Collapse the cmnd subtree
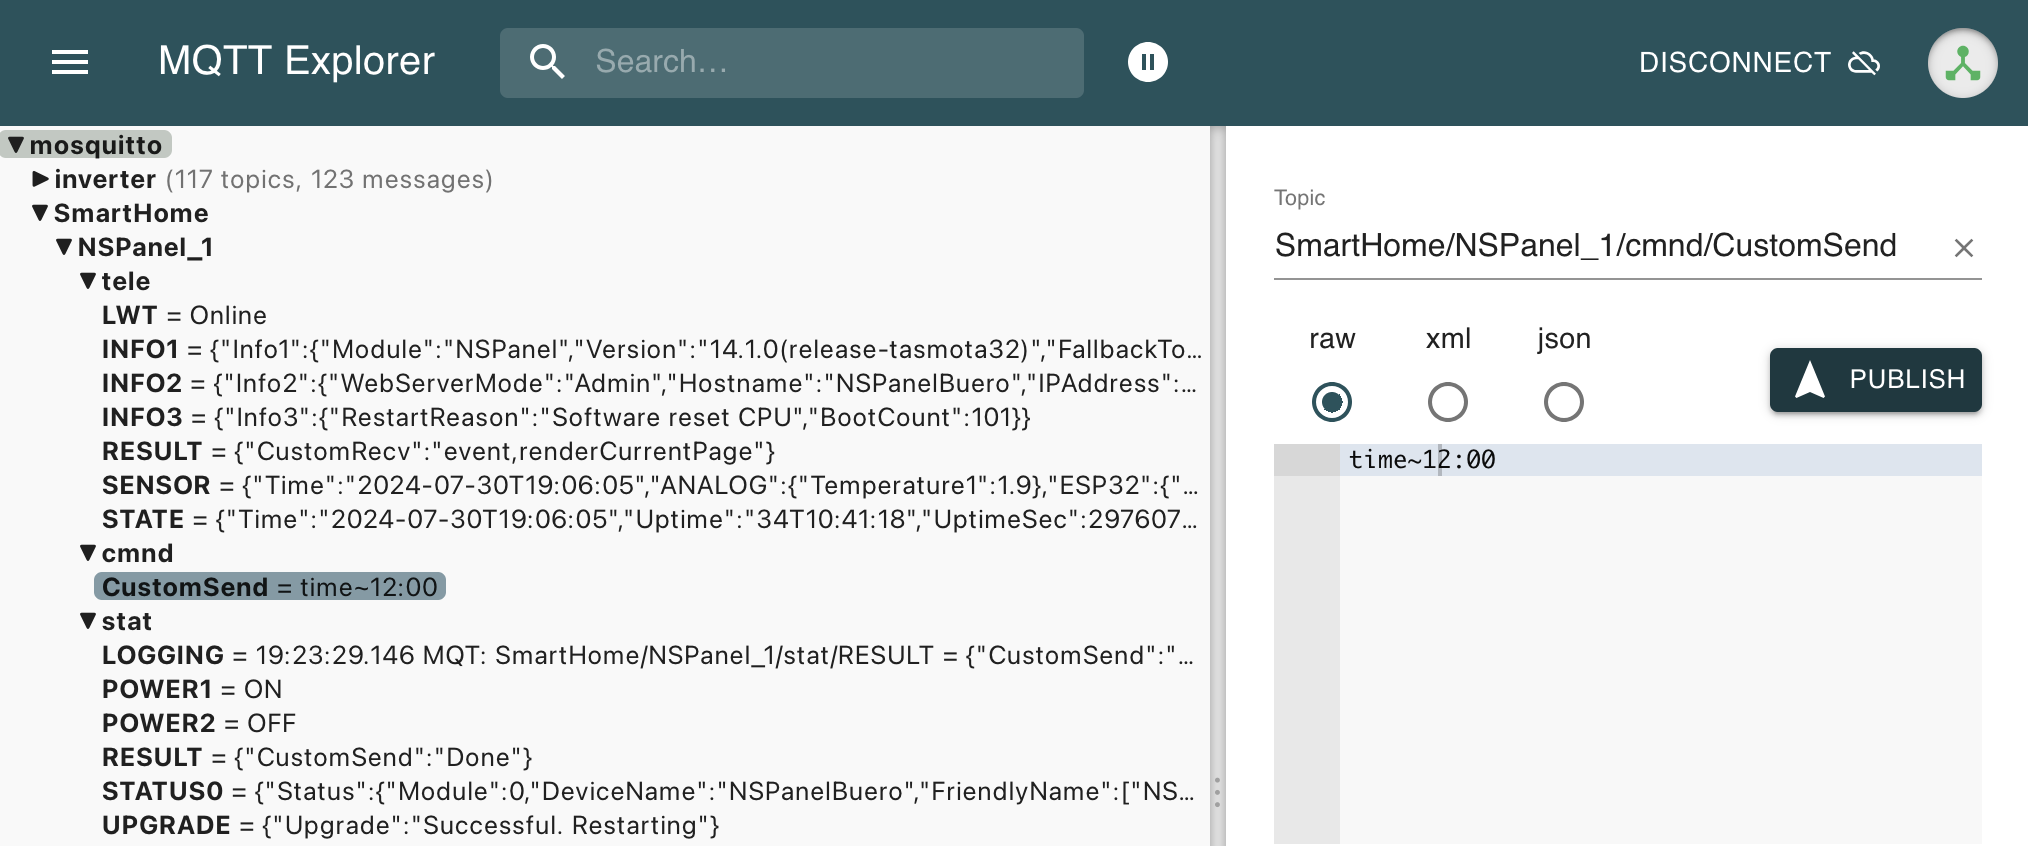The image size is (2028, 846). point(89,553)
